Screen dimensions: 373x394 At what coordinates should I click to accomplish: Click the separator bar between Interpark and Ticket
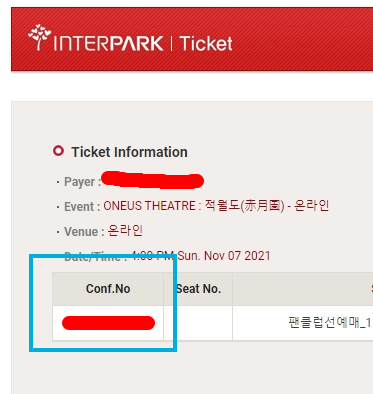tap(172, 44)
